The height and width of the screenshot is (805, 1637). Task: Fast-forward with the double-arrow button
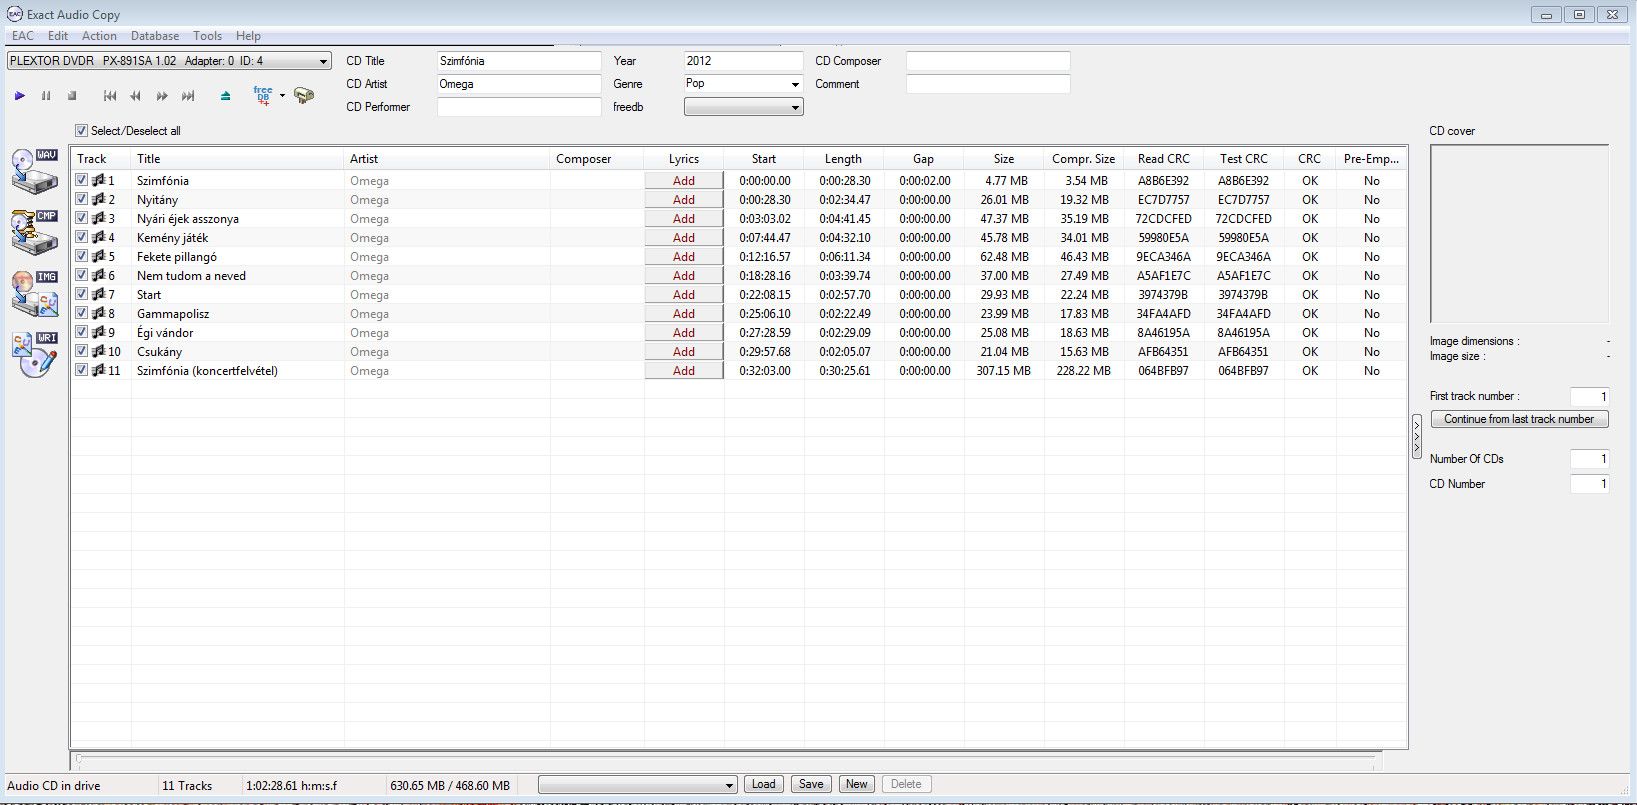tap(162, 96)
